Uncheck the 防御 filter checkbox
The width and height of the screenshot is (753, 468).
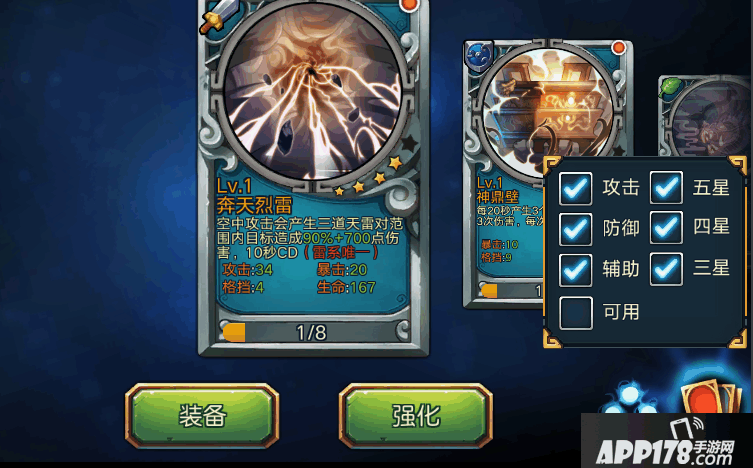(575, 228)
